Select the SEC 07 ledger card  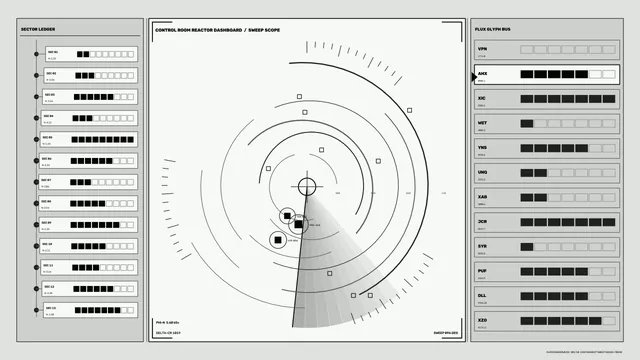coord(88,182)
